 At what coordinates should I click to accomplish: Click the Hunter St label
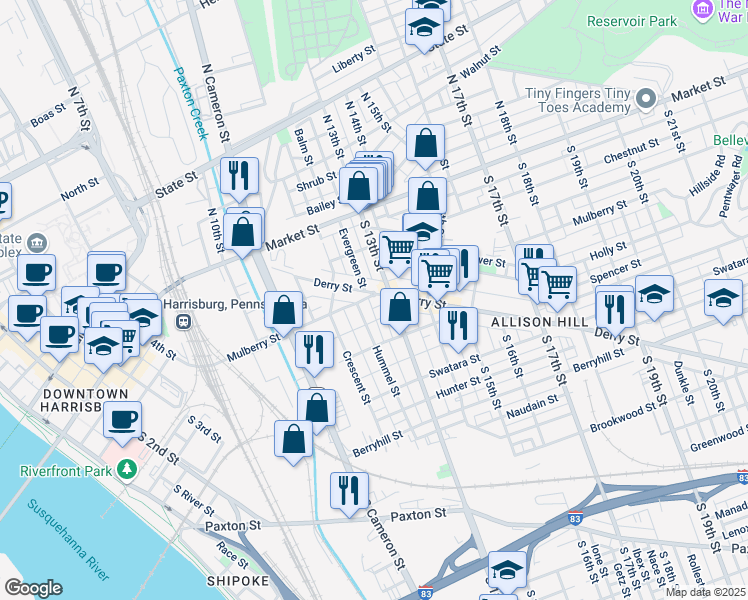click(458, 387)
